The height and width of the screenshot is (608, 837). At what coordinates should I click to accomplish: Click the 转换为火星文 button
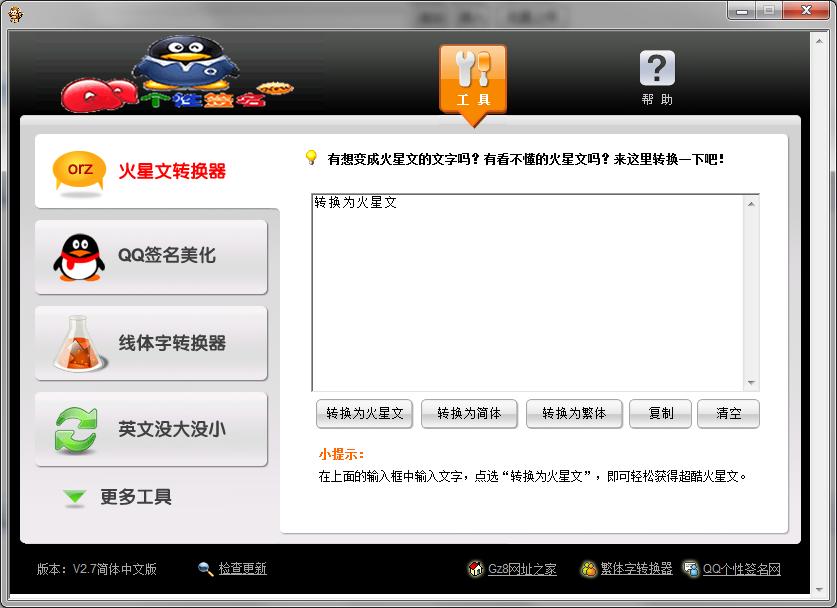point(365,414)
